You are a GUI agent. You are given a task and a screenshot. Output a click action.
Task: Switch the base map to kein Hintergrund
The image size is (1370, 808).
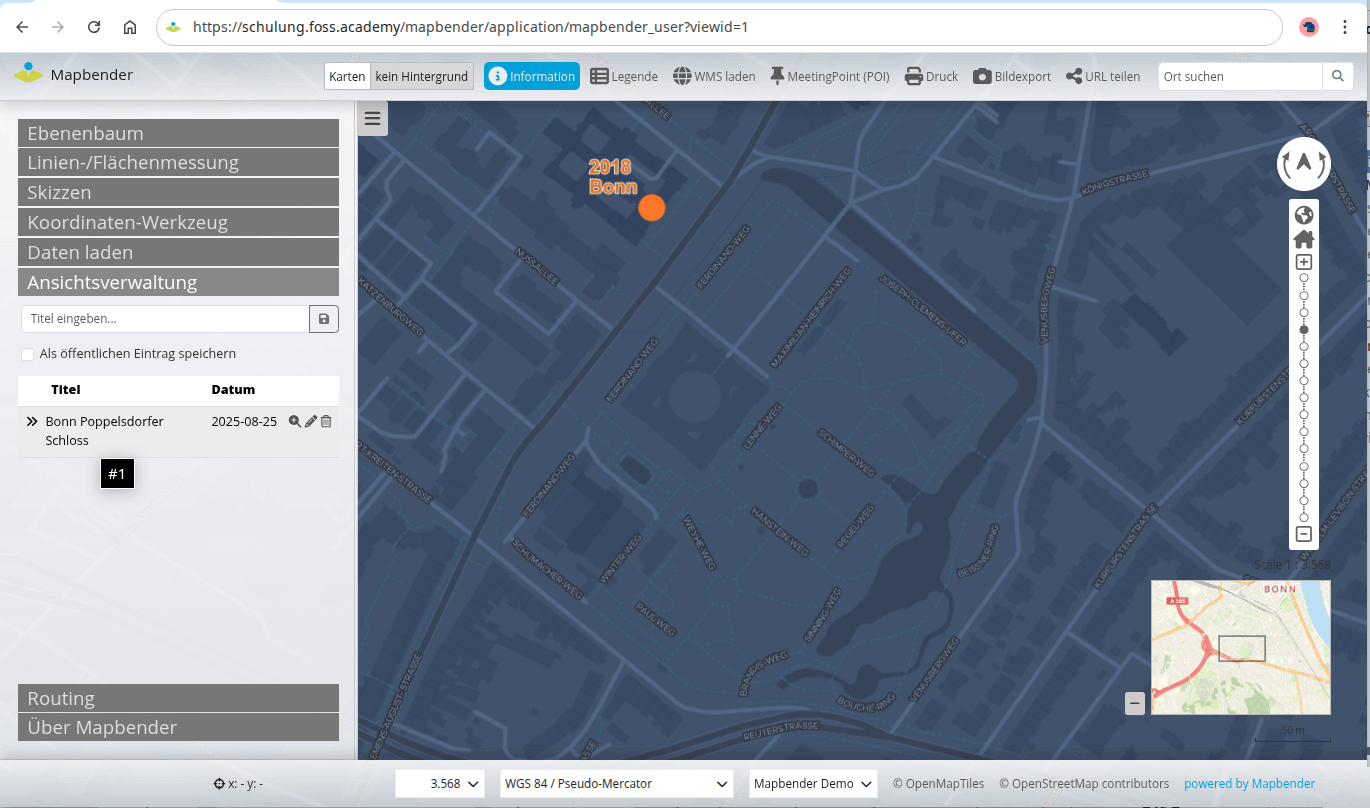pos(421,76)
